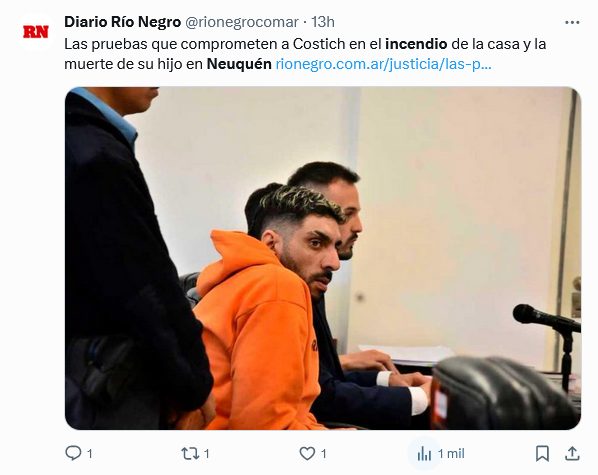Open the three-dot more options menu
The width and height of the screenshot is (598, 475).
point(572,23)
